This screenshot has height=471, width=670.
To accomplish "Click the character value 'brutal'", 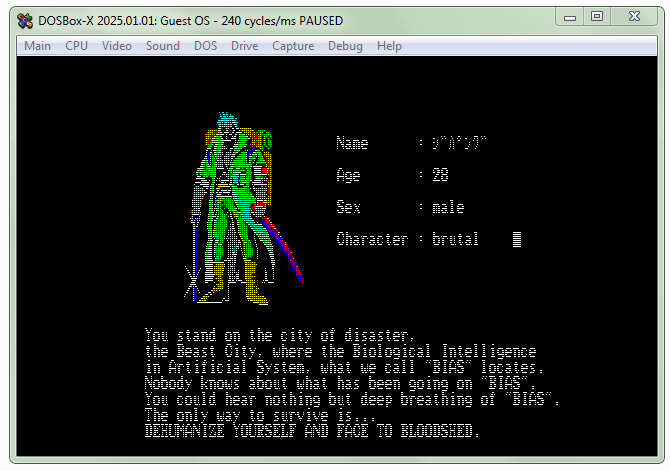I will pos(455,239).
